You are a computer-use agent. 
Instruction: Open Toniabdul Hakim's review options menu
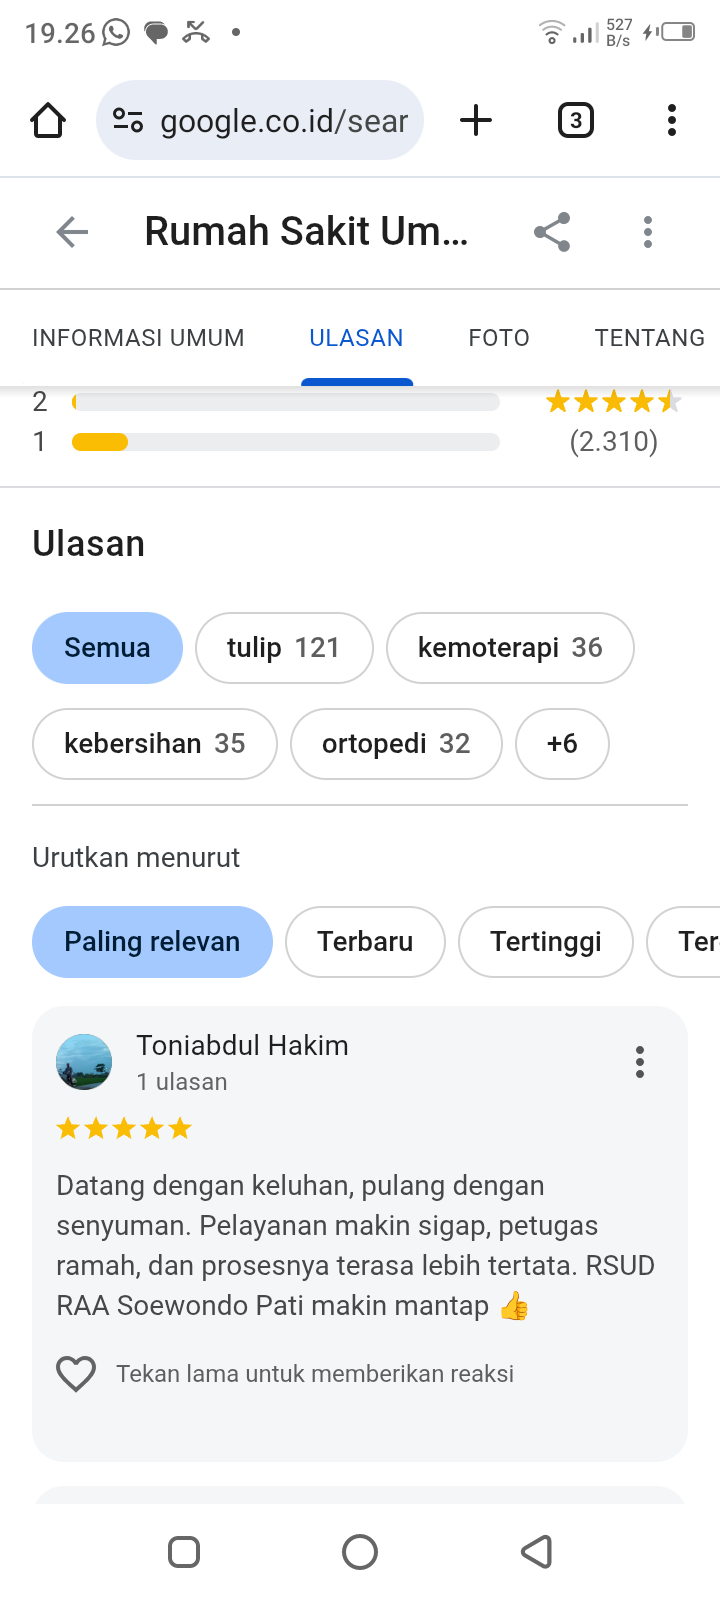[x=640, y=1062]
